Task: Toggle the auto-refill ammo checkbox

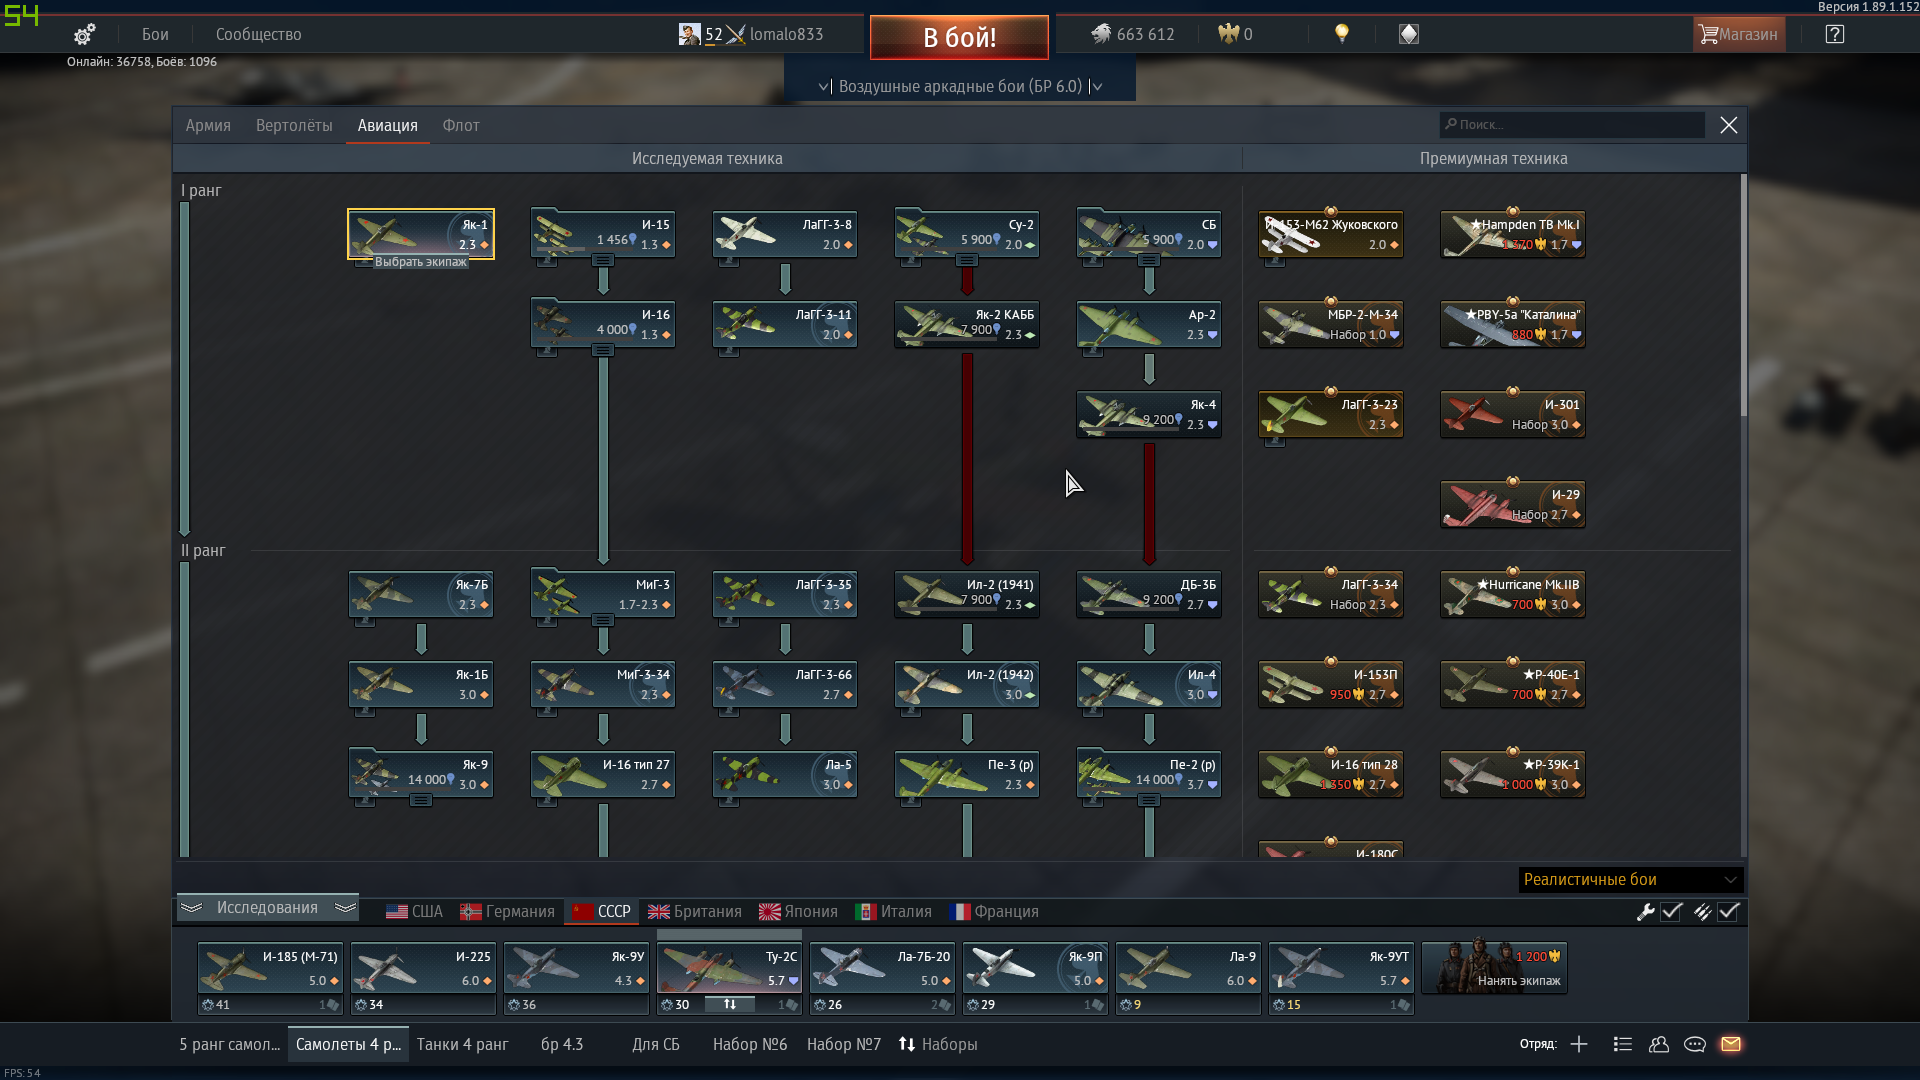Action: click(x=1729, y=912)
